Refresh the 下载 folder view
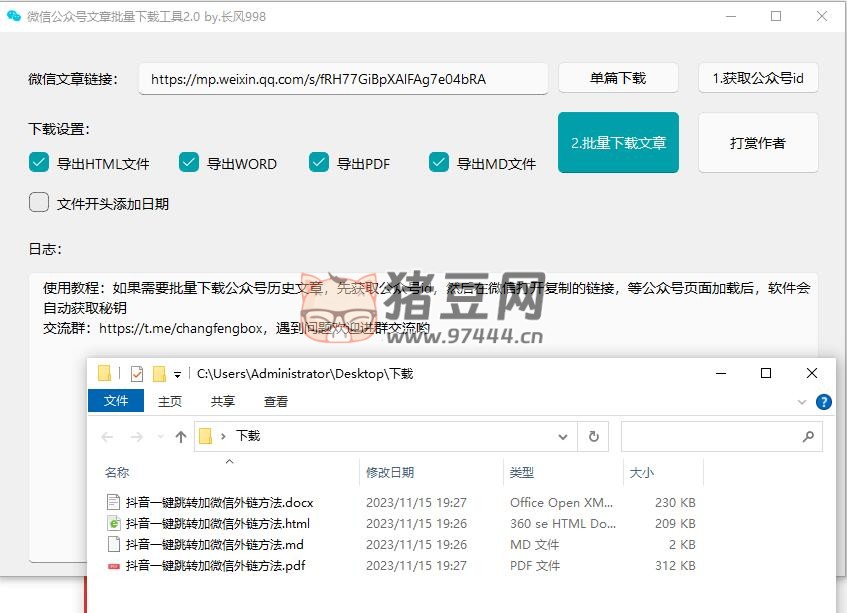 593,436
